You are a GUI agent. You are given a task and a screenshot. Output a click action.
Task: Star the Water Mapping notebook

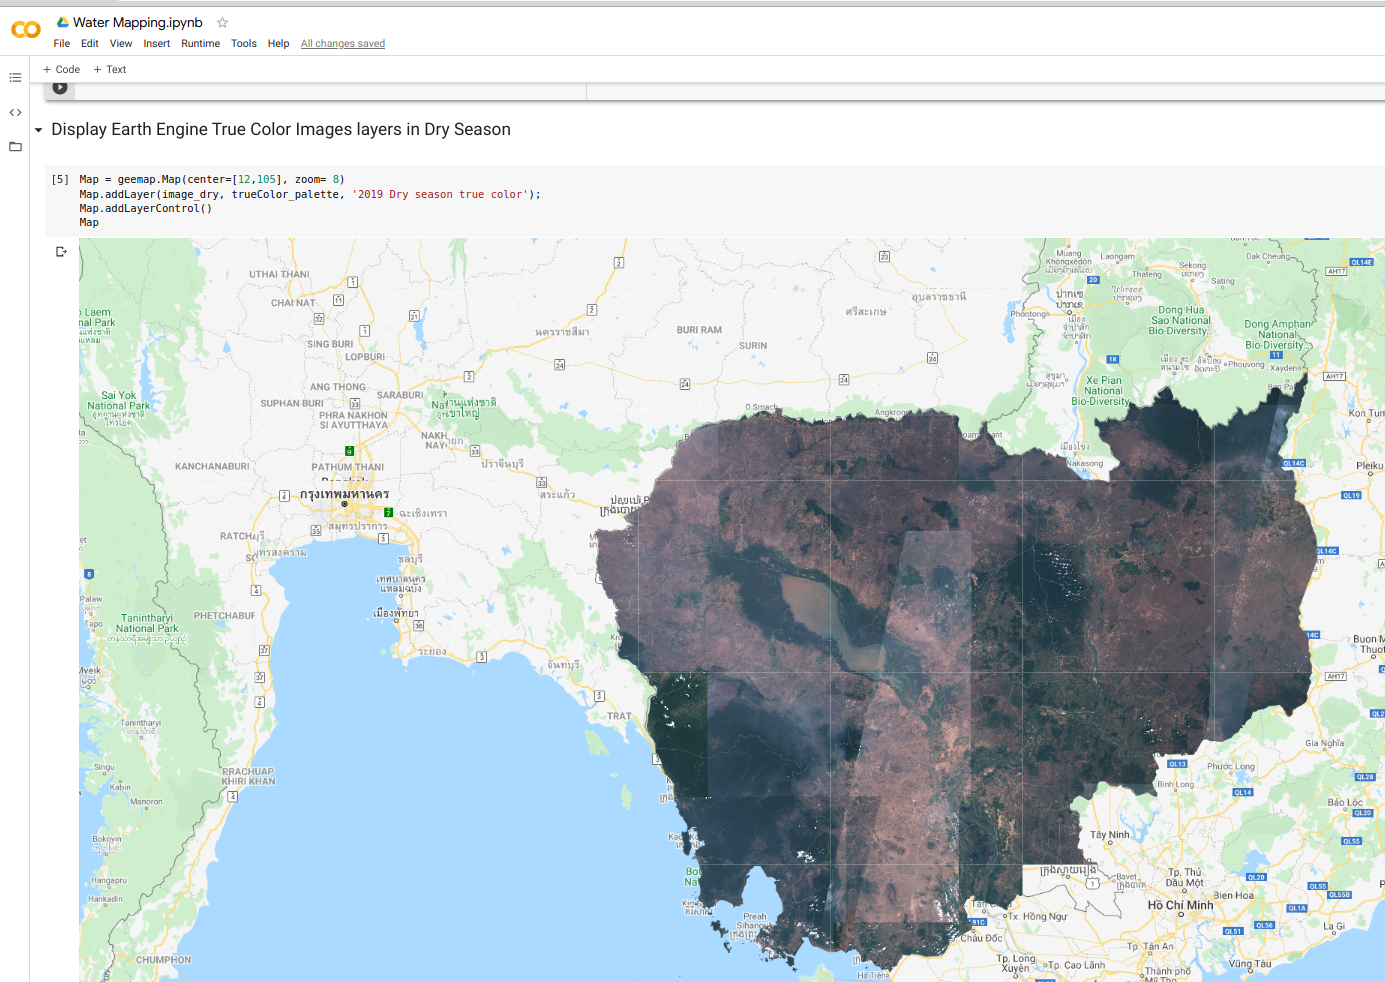click(221, 22)
